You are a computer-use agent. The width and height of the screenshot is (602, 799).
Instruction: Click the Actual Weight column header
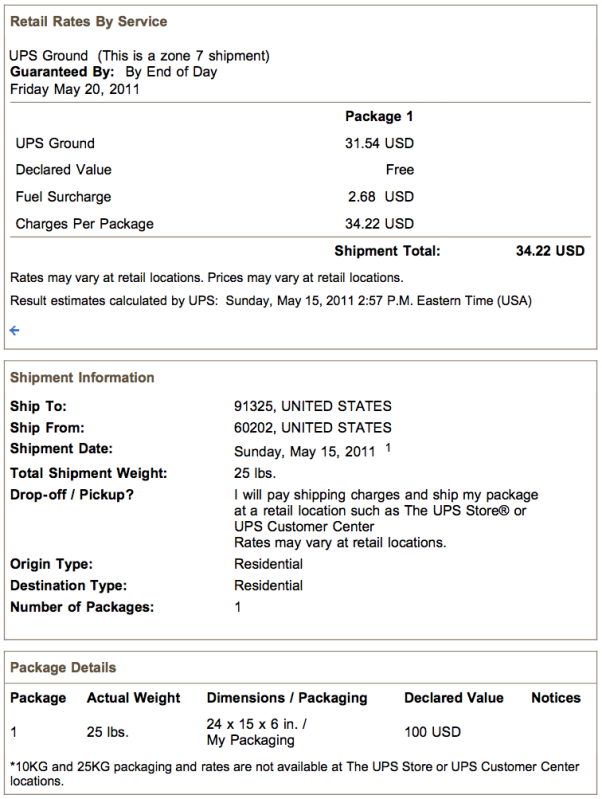click(134, 698)
